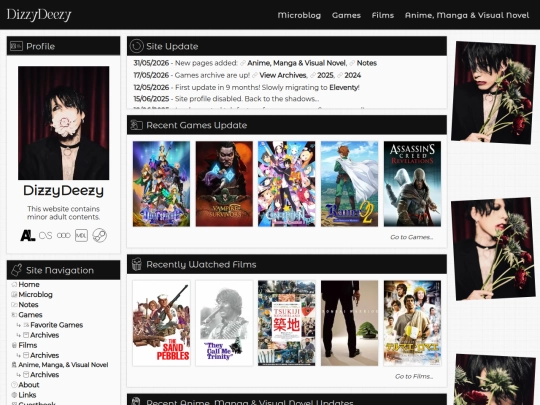Click the DizzyDeezy profile portrait photo

click(x=64, y=123)
